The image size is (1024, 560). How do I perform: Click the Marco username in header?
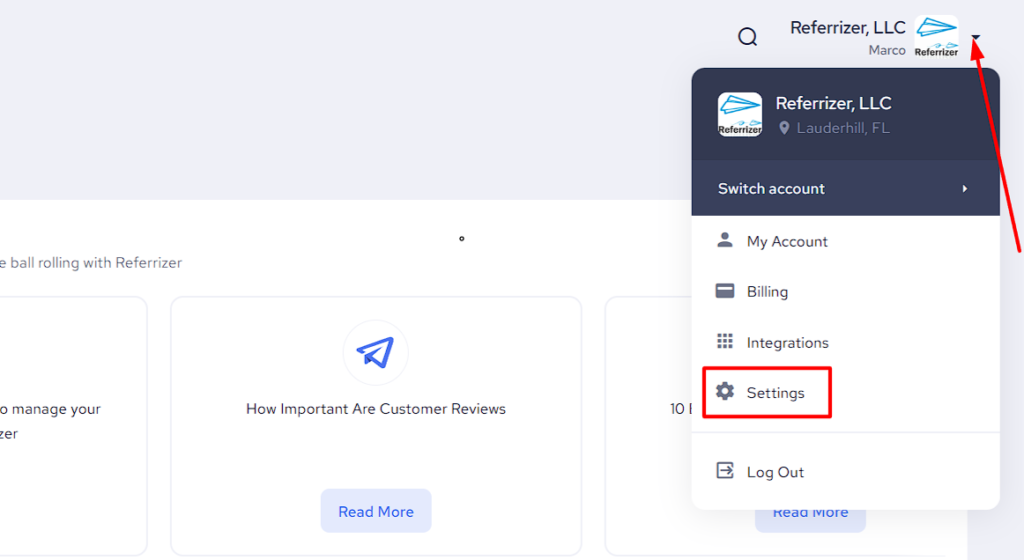tap(886, 50)
